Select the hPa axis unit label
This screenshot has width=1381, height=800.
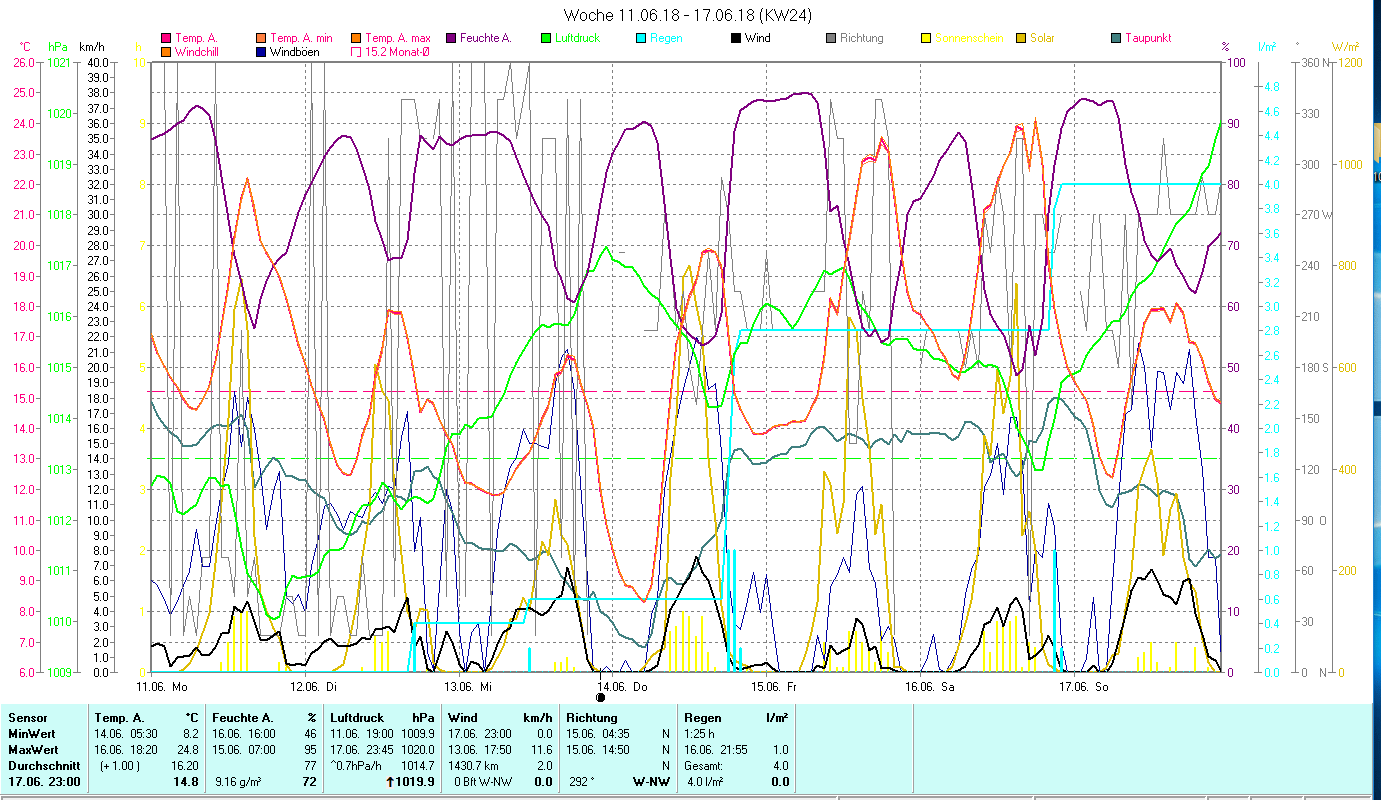pos(58,47)
